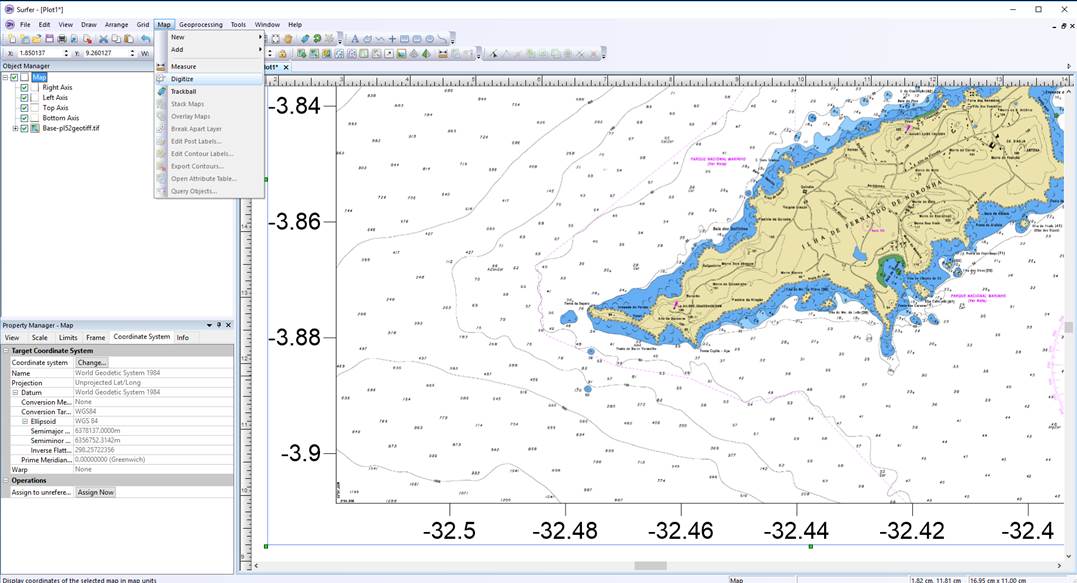Click the Measure ruler icon in the map toolbar
Viewport: 1077px width, 583px height.
443,54
